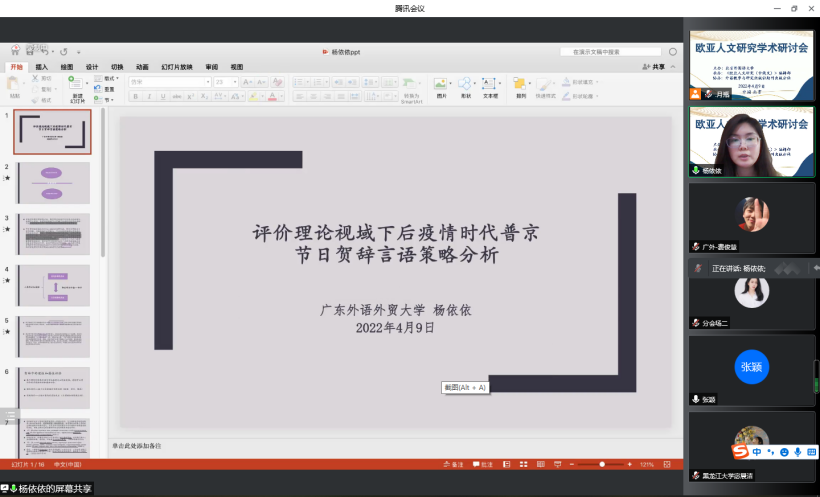Image resolution: width=820 pixels, height=497 pixels.
Task: Click the 粘贴 (Paste) icon
Action: point(16,85)
